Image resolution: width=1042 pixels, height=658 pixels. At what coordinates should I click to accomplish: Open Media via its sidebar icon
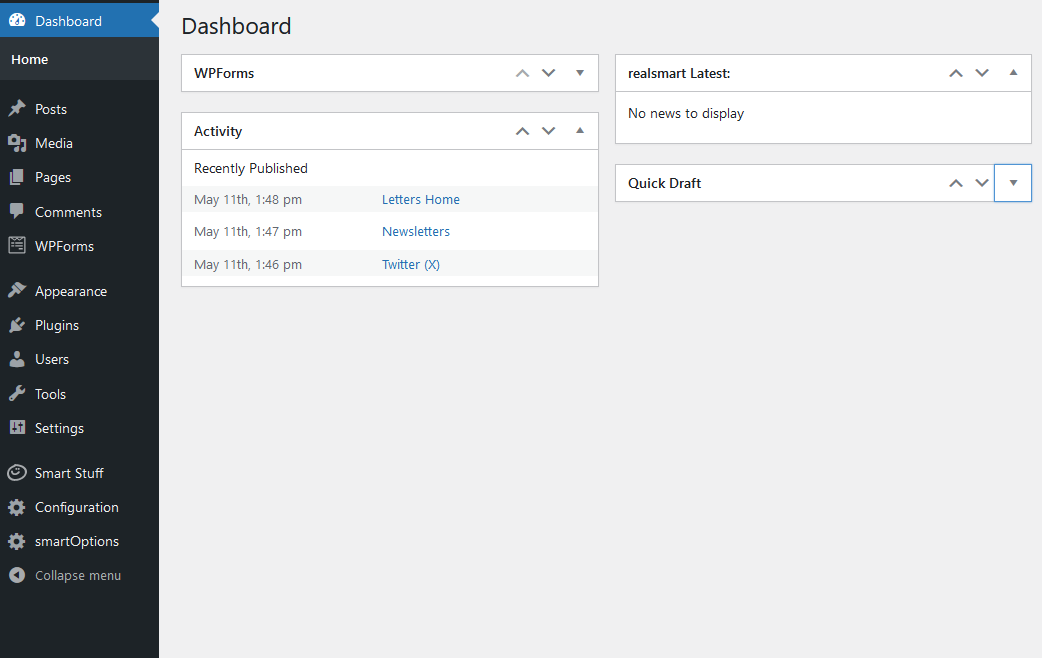(x=17, y=143)
